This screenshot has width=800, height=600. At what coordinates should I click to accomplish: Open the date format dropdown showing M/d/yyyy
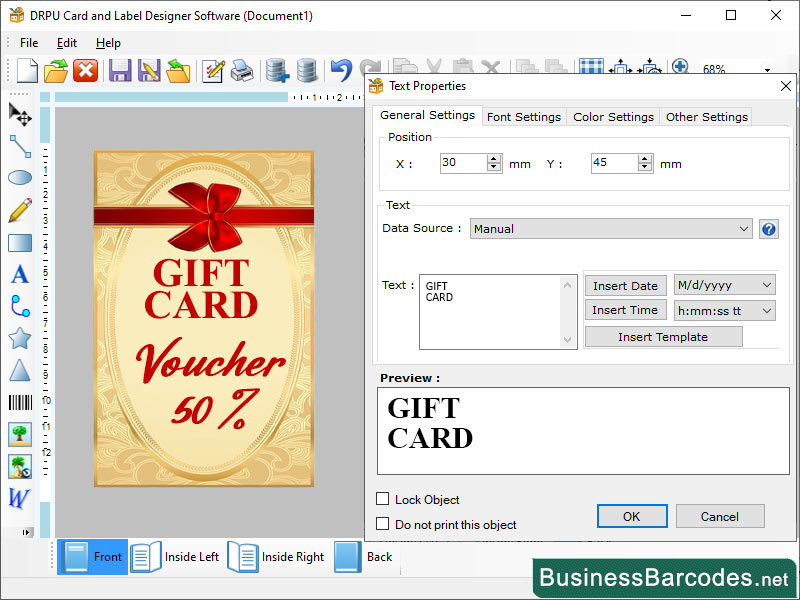[x=725, y=285]
